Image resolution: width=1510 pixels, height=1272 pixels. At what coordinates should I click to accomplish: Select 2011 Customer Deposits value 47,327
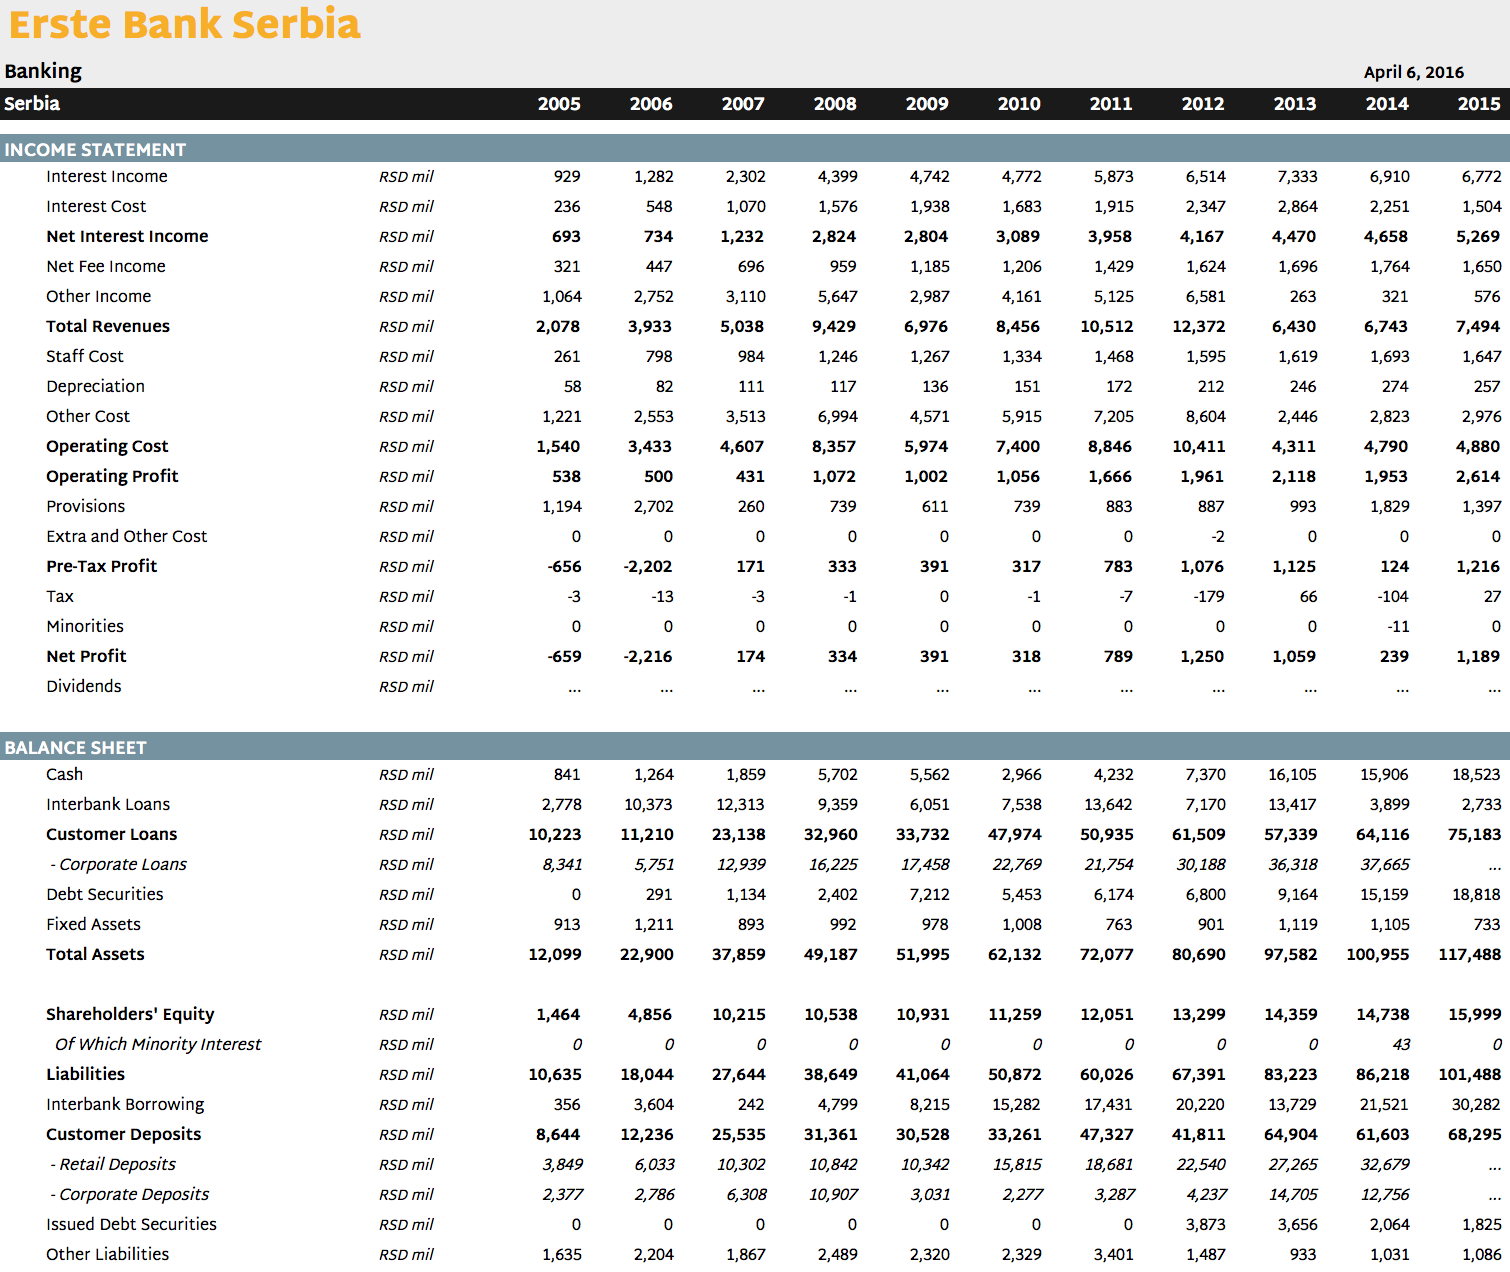[1107, 1135]
